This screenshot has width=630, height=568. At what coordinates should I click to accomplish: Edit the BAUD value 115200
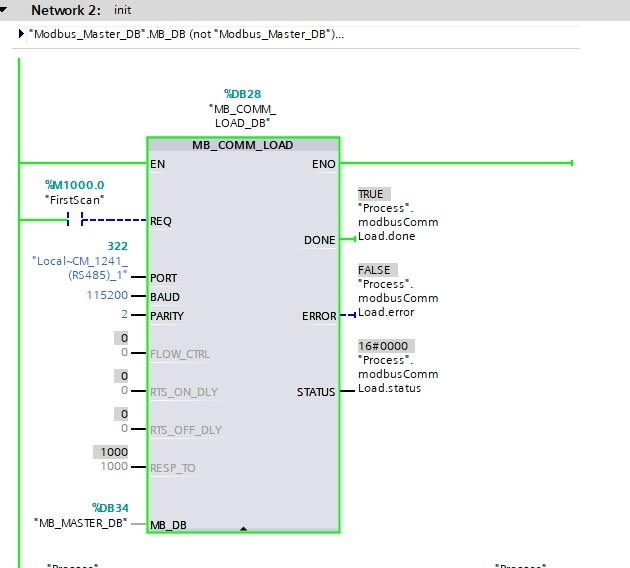[x=107, y=295]
